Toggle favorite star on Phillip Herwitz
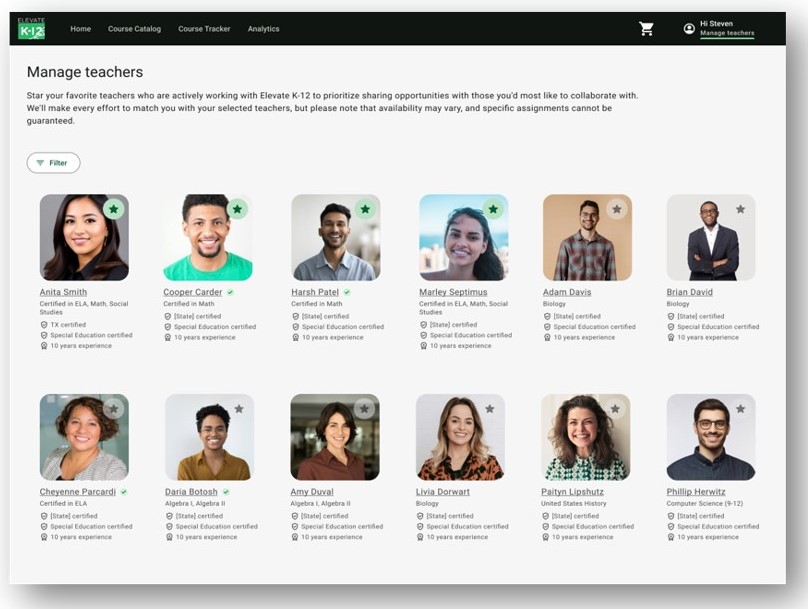 [740, 408]
